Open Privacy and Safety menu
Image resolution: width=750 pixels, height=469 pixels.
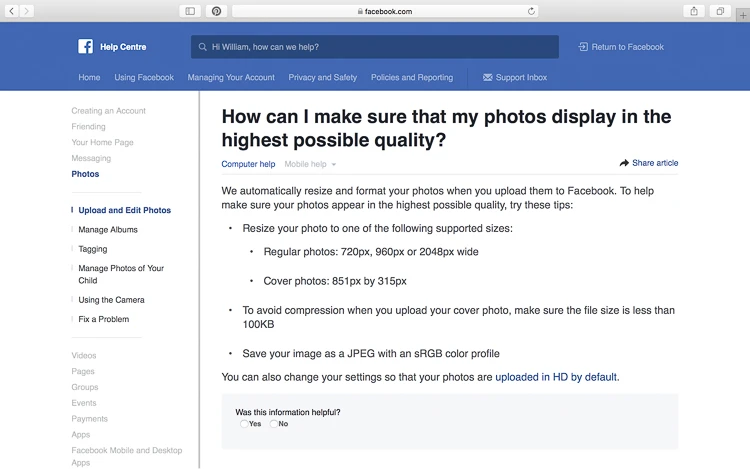point(323,77)
